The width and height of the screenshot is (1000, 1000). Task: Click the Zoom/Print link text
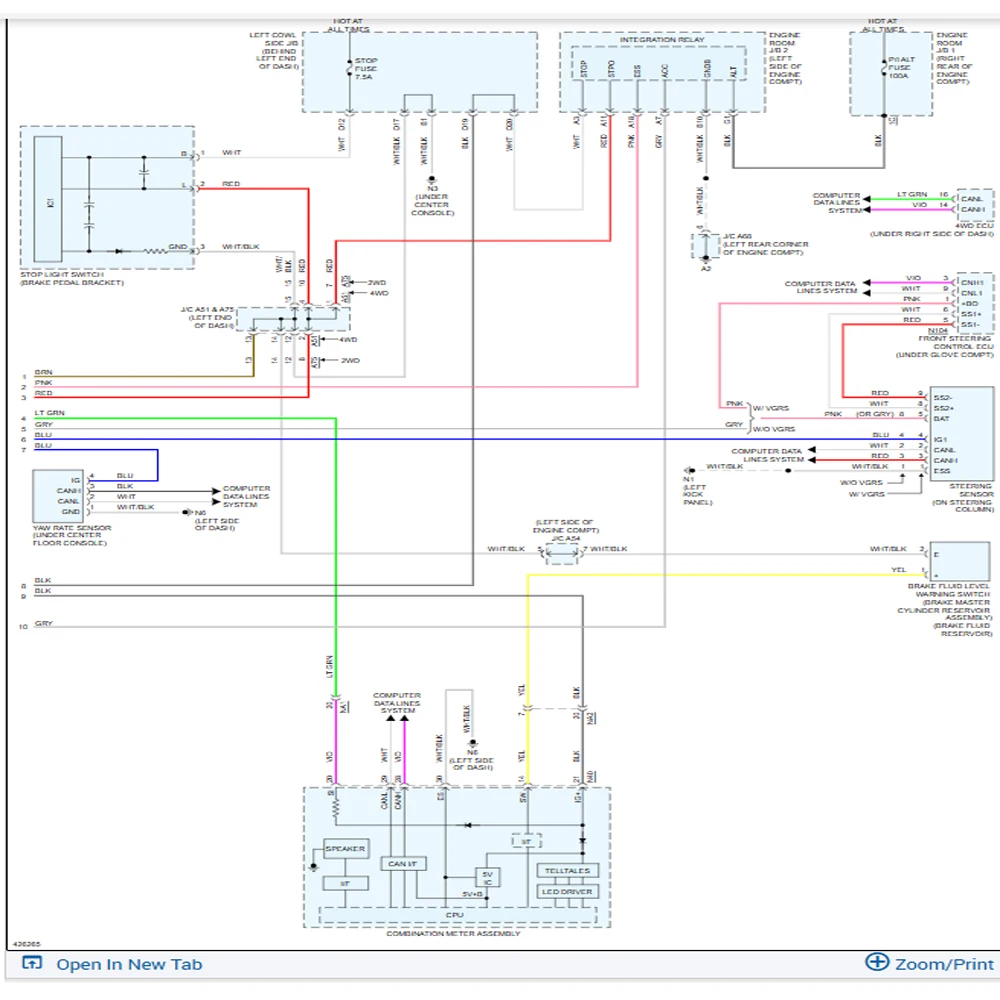tap(945, 964)
